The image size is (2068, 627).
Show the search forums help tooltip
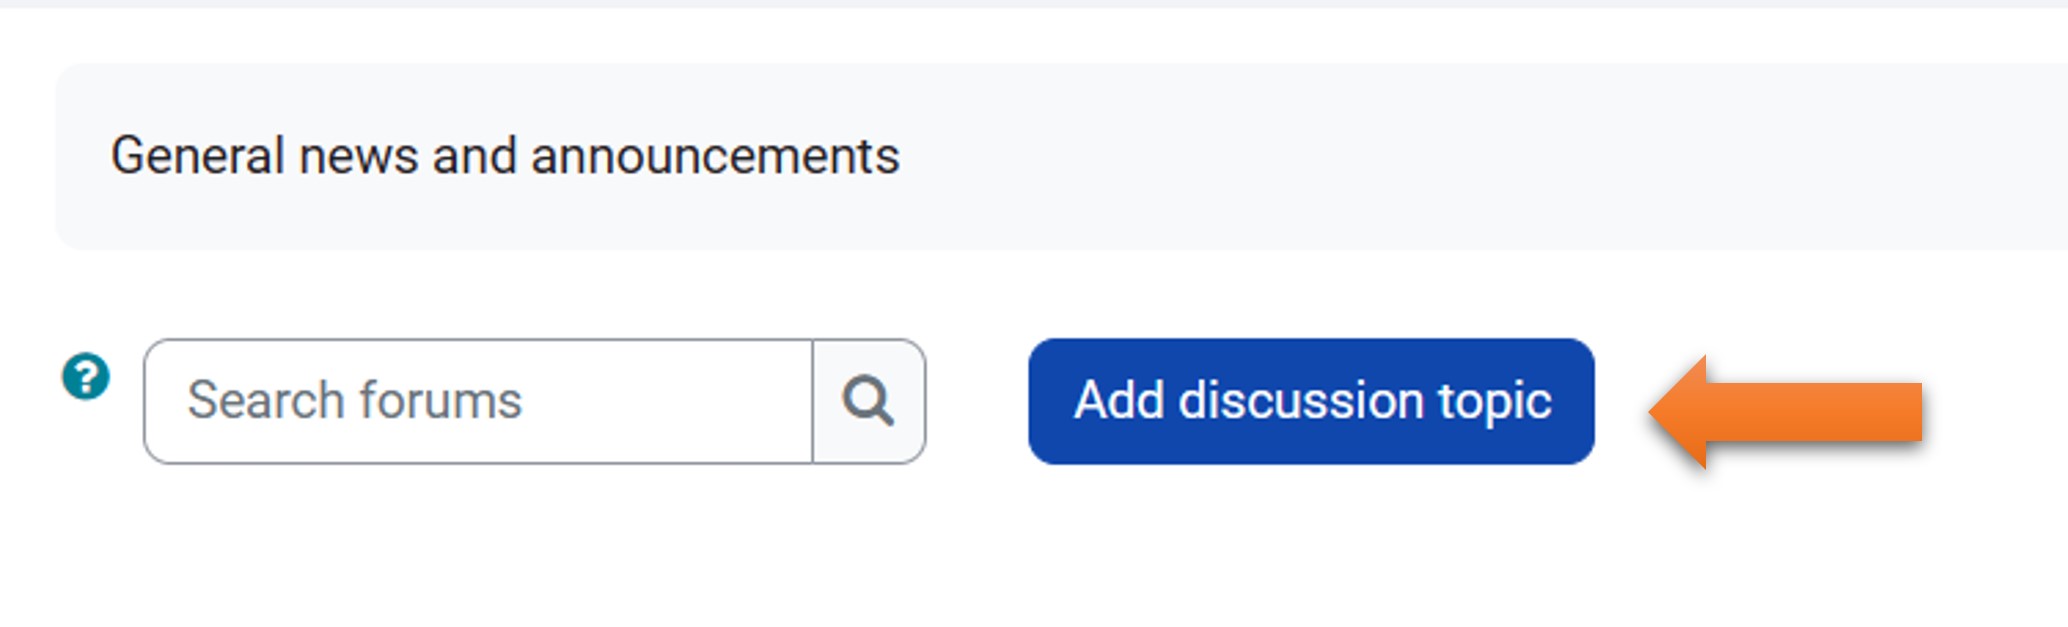pyautogui.click(x=86, y=377)
